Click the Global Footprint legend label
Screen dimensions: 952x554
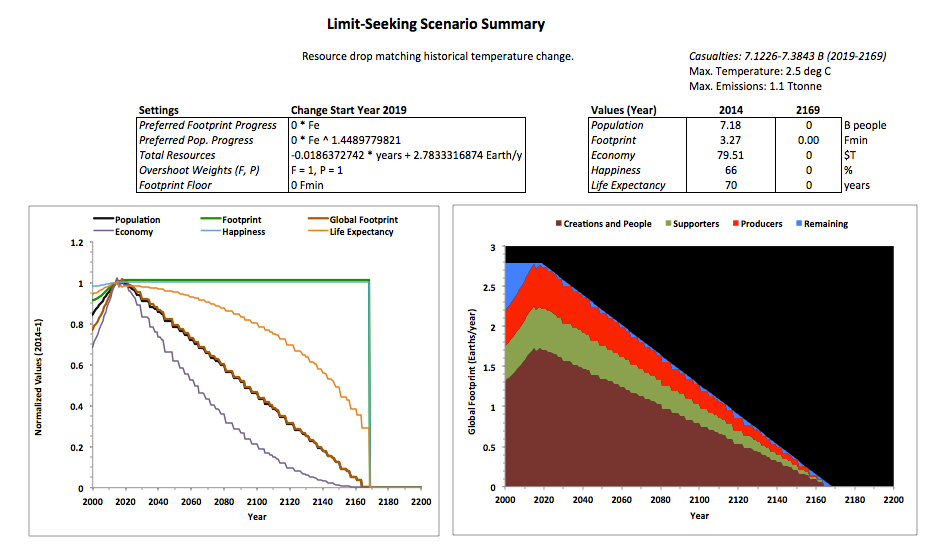(x=364, y=220)
